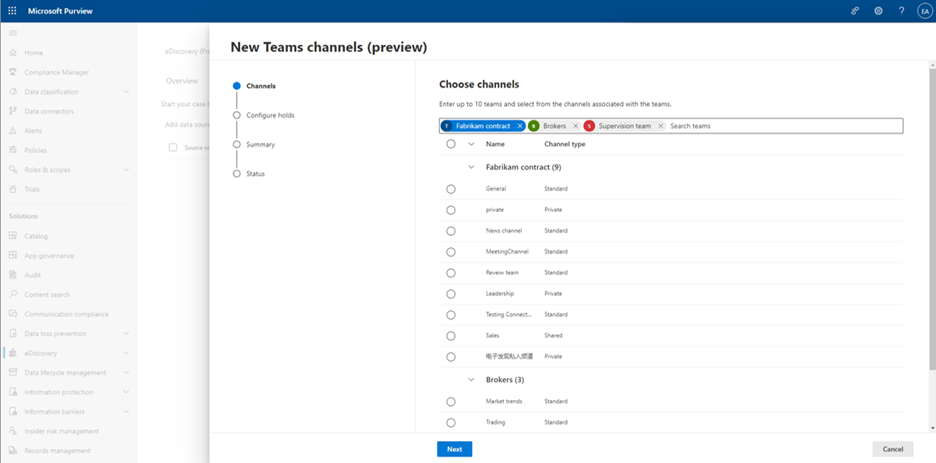Go to the Channels wizard step
936x463 pixels.
[254, 86]
